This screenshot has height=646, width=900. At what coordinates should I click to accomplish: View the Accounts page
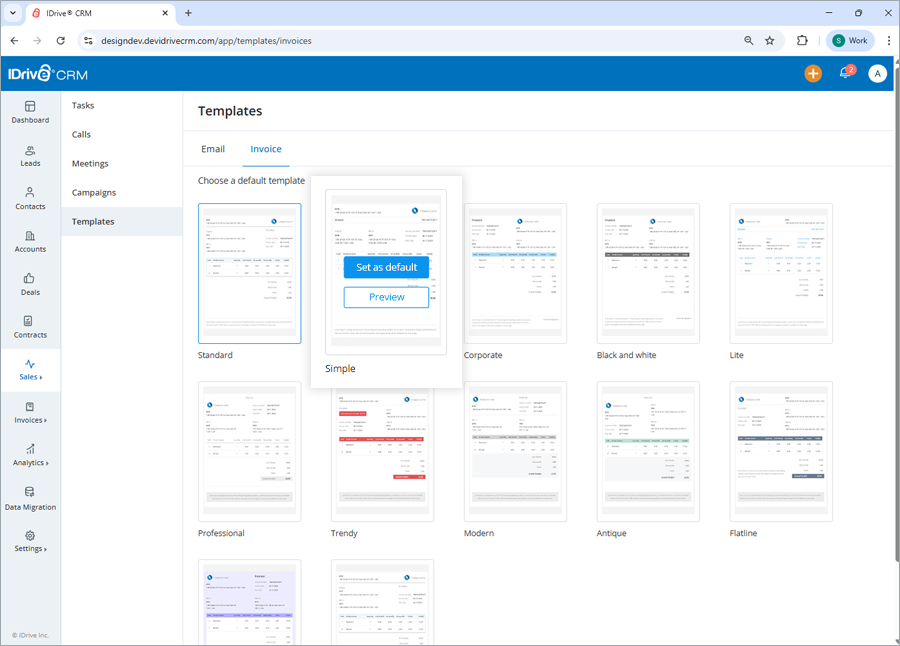pos(30,242)
